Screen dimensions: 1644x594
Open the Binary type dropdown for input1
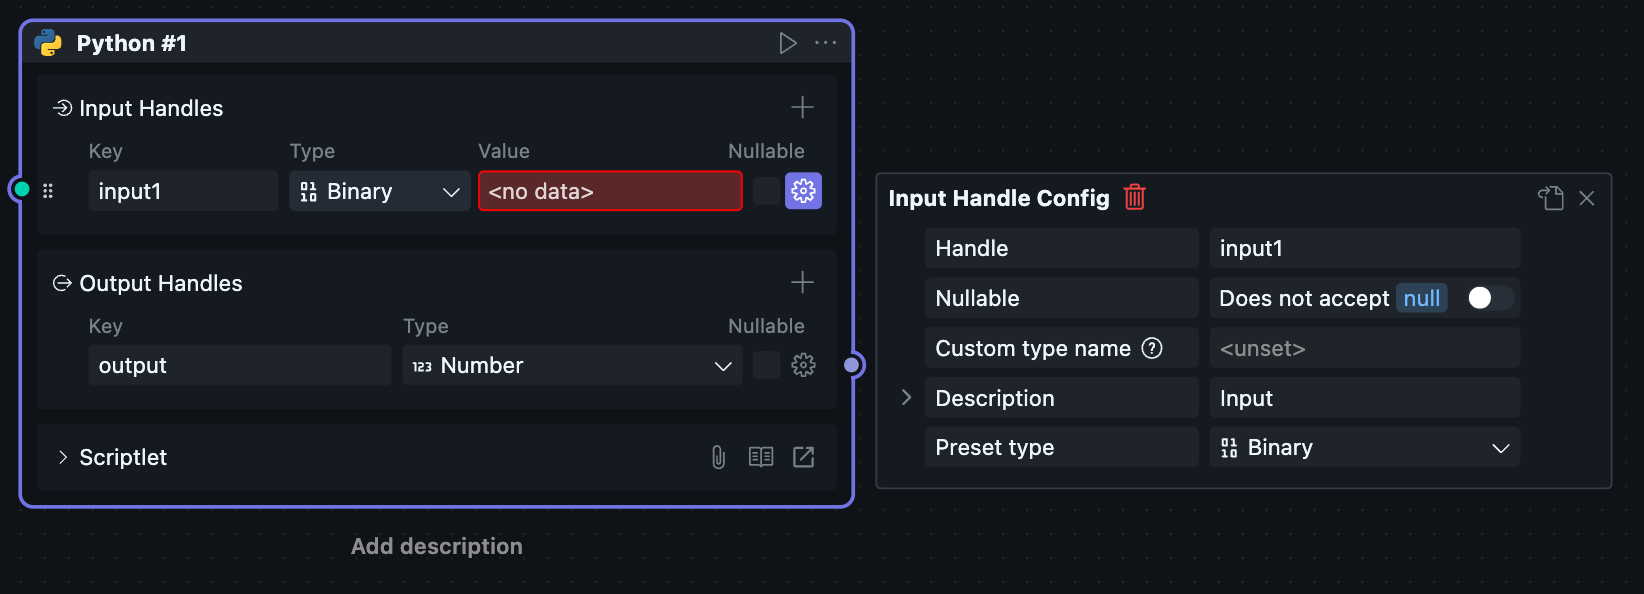379,191
